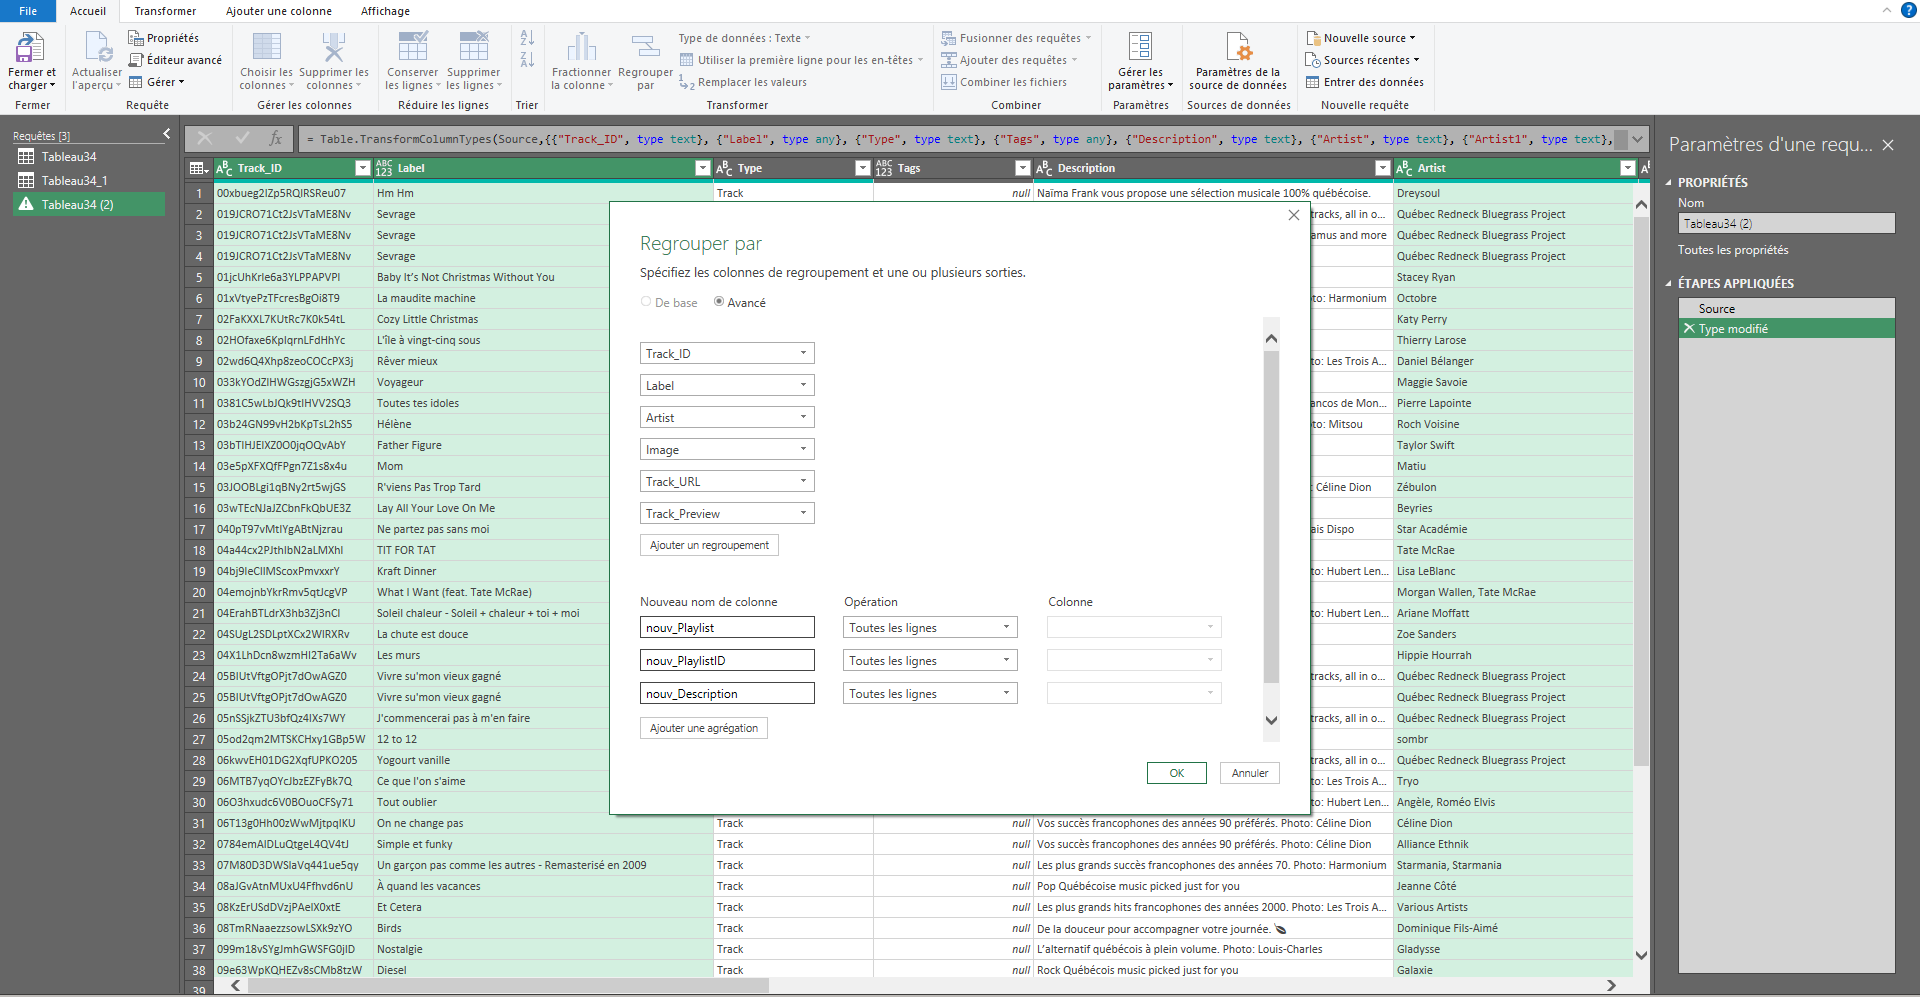
Task: Click the nouv_Playlist column name field
Action: [727, 627]
